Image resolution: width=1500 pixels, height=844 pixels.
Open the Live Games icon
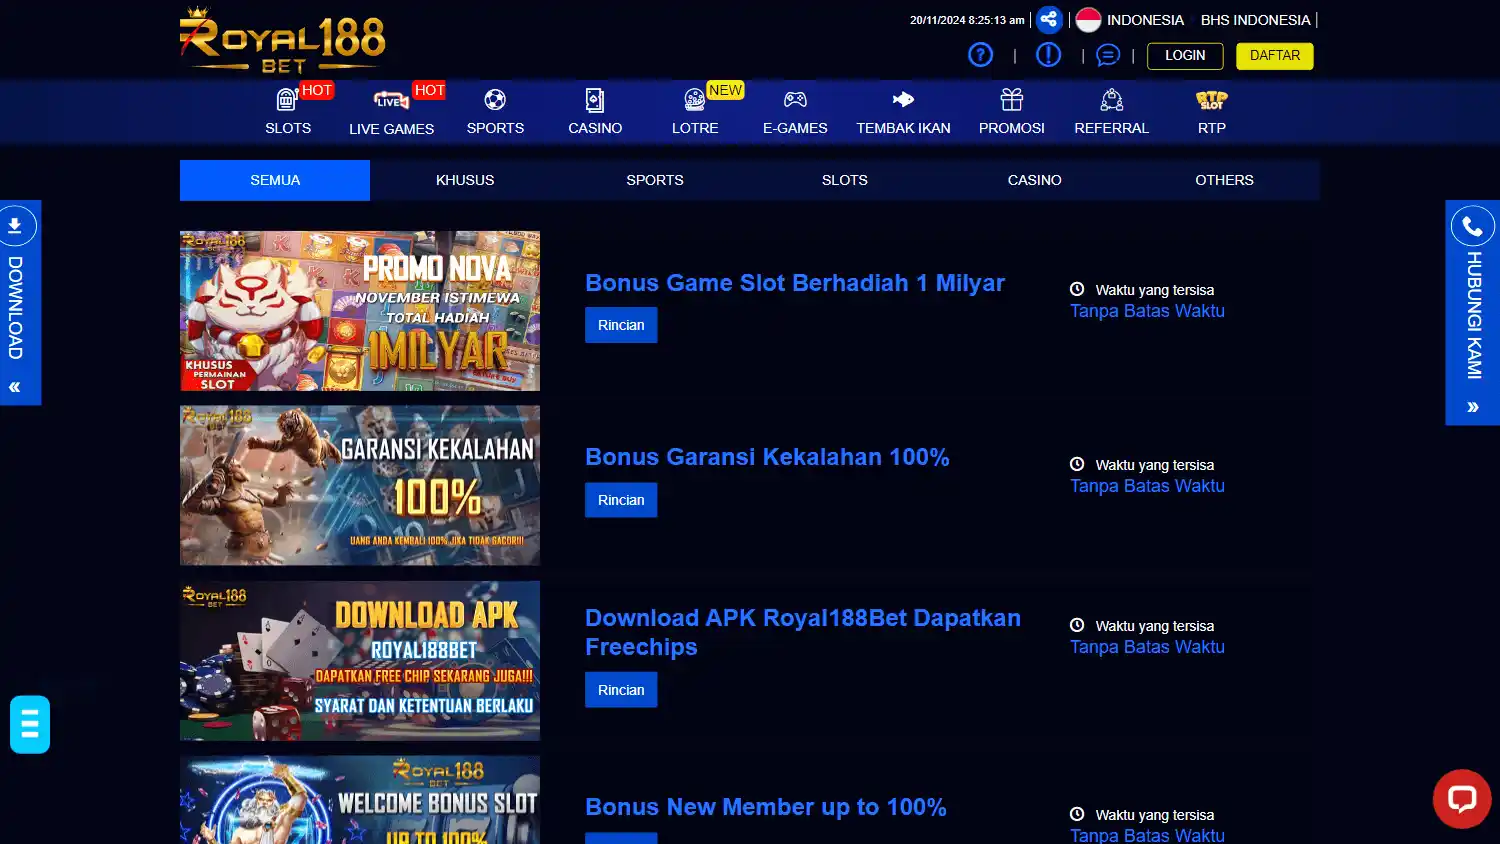pyautogui.click(x=391, y=100)
